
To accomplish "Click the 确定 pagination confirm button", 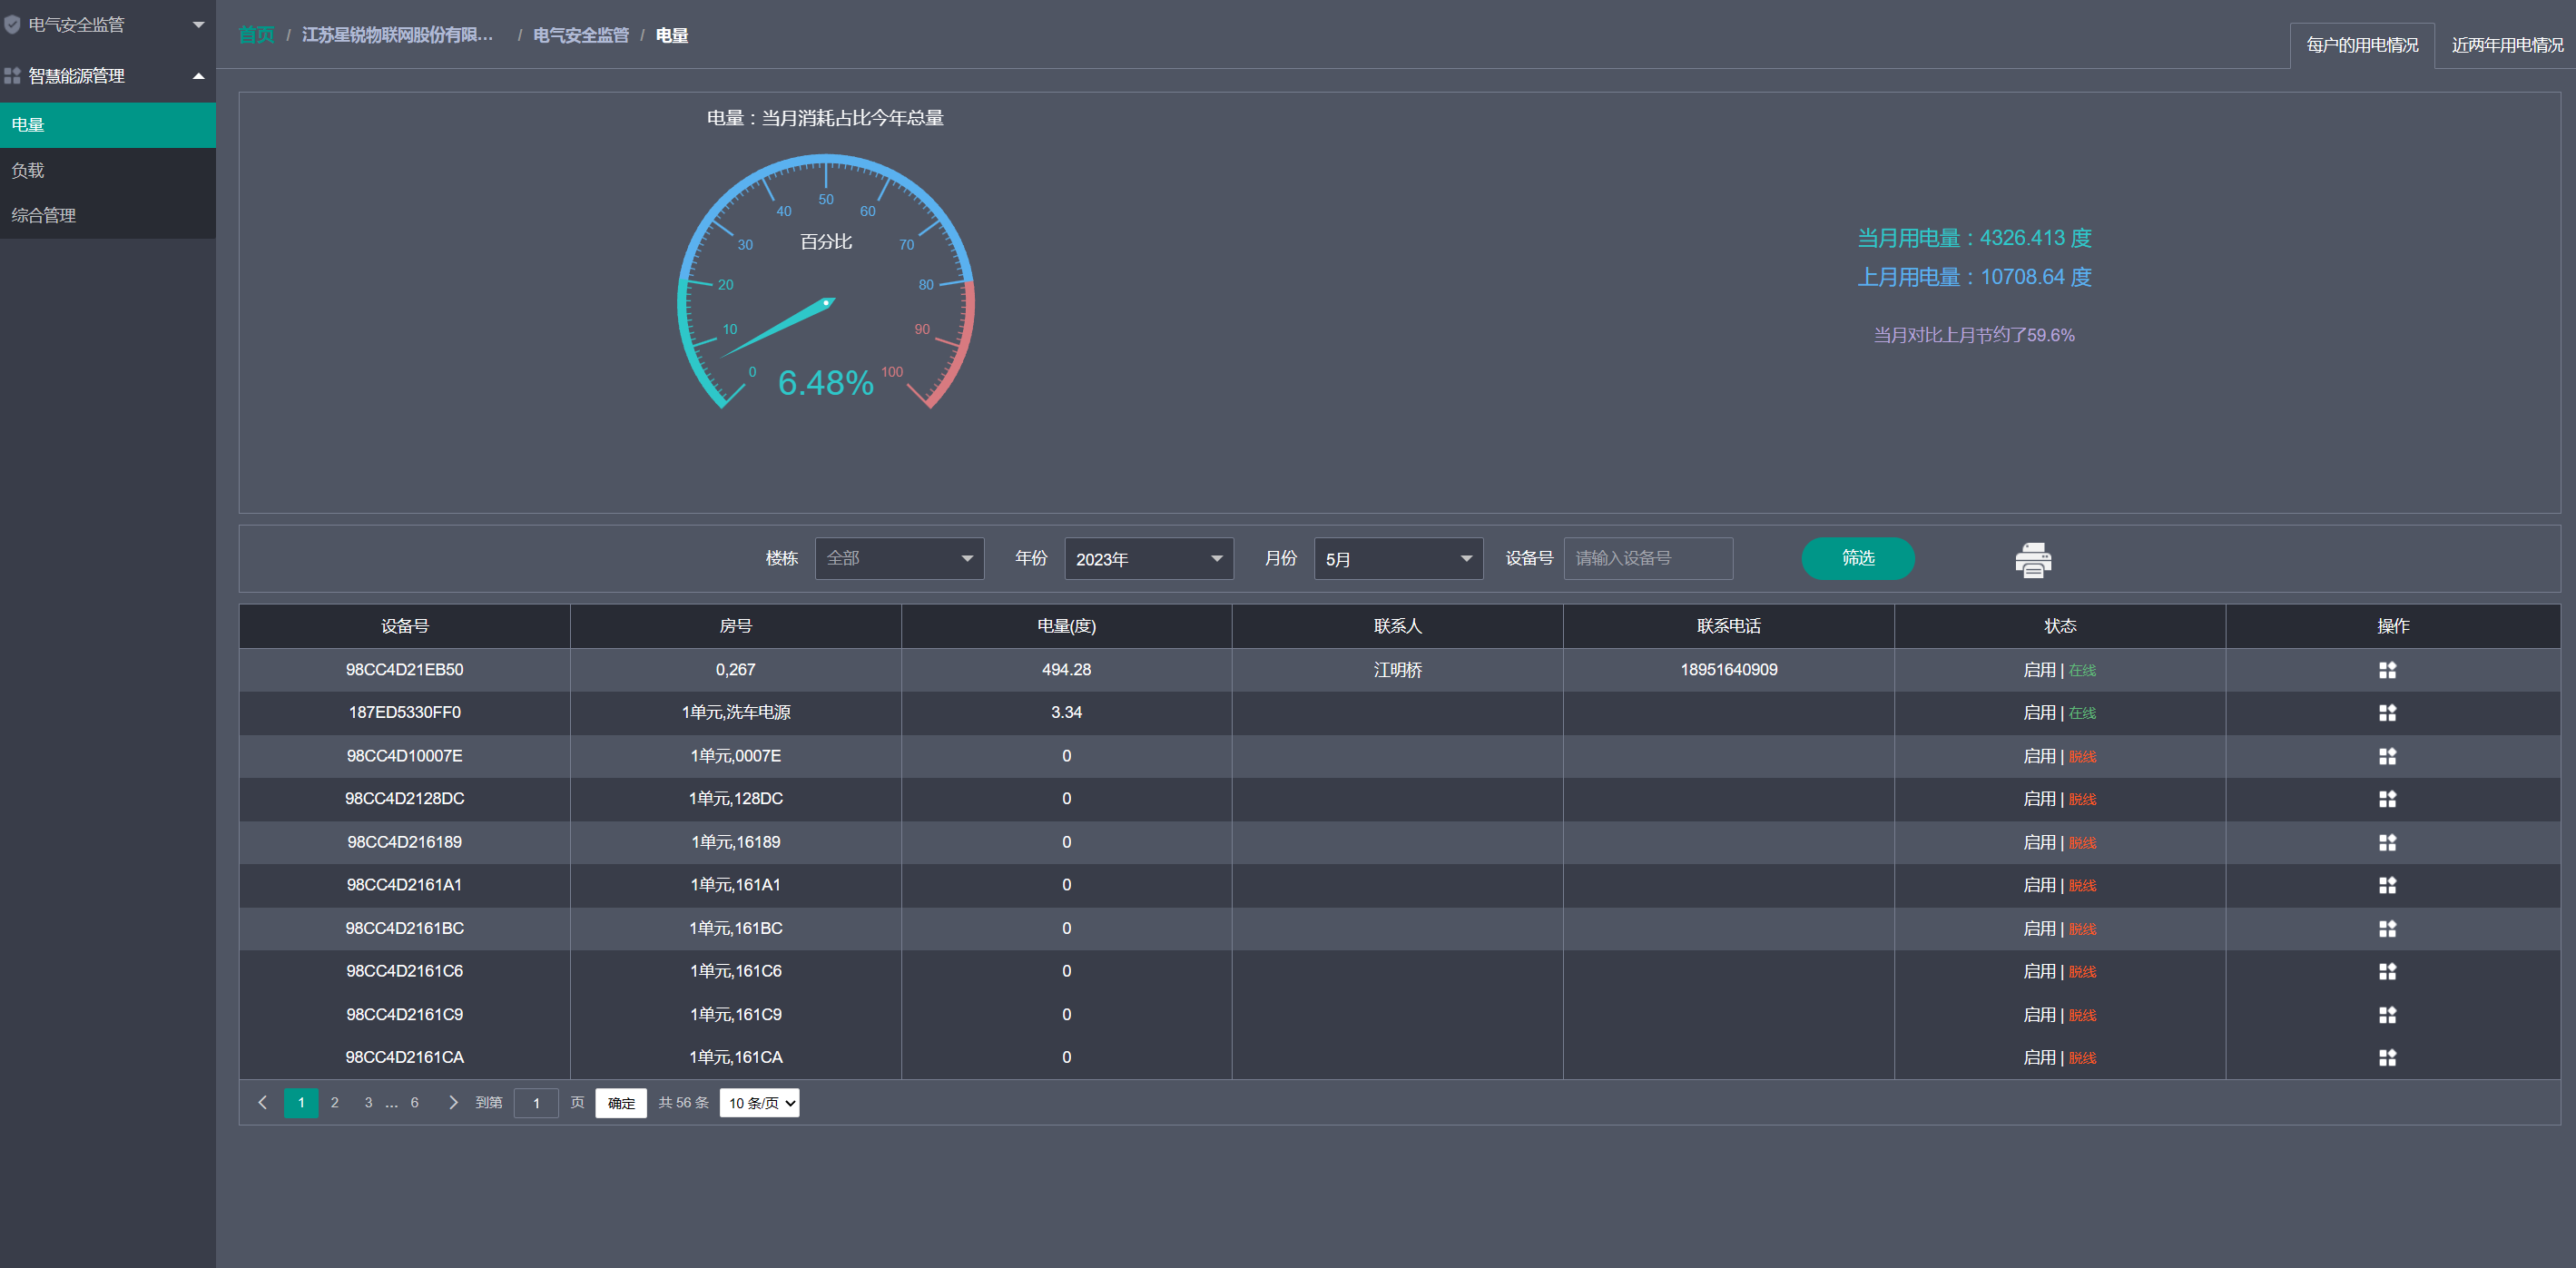I will [x=621, y=1102].
